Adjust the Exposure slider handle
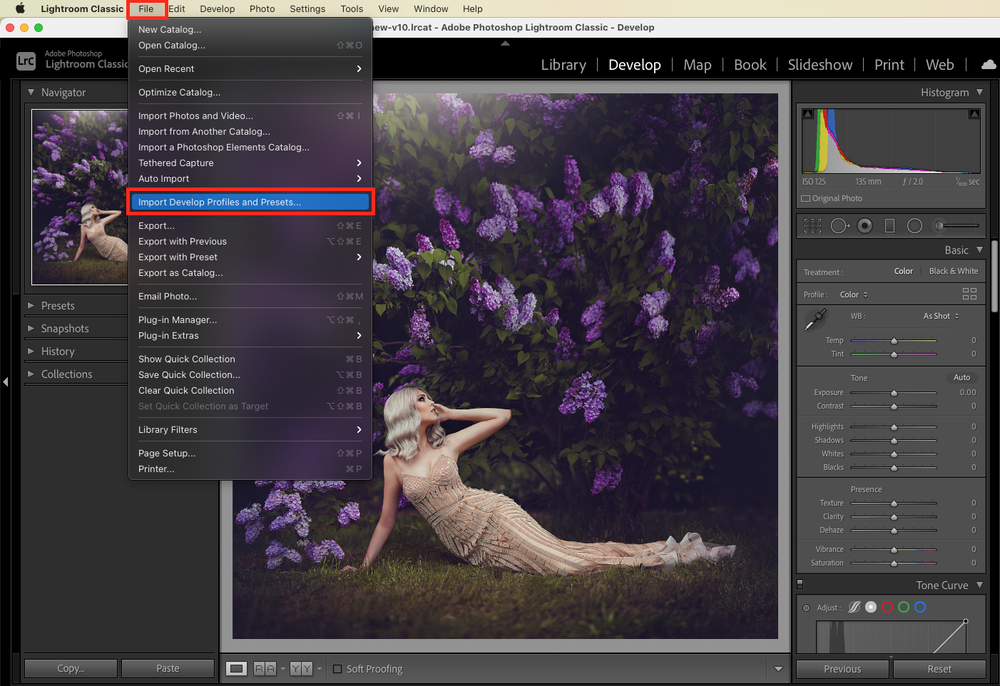Screen dimensions: 1000x686 coord(894,393)
